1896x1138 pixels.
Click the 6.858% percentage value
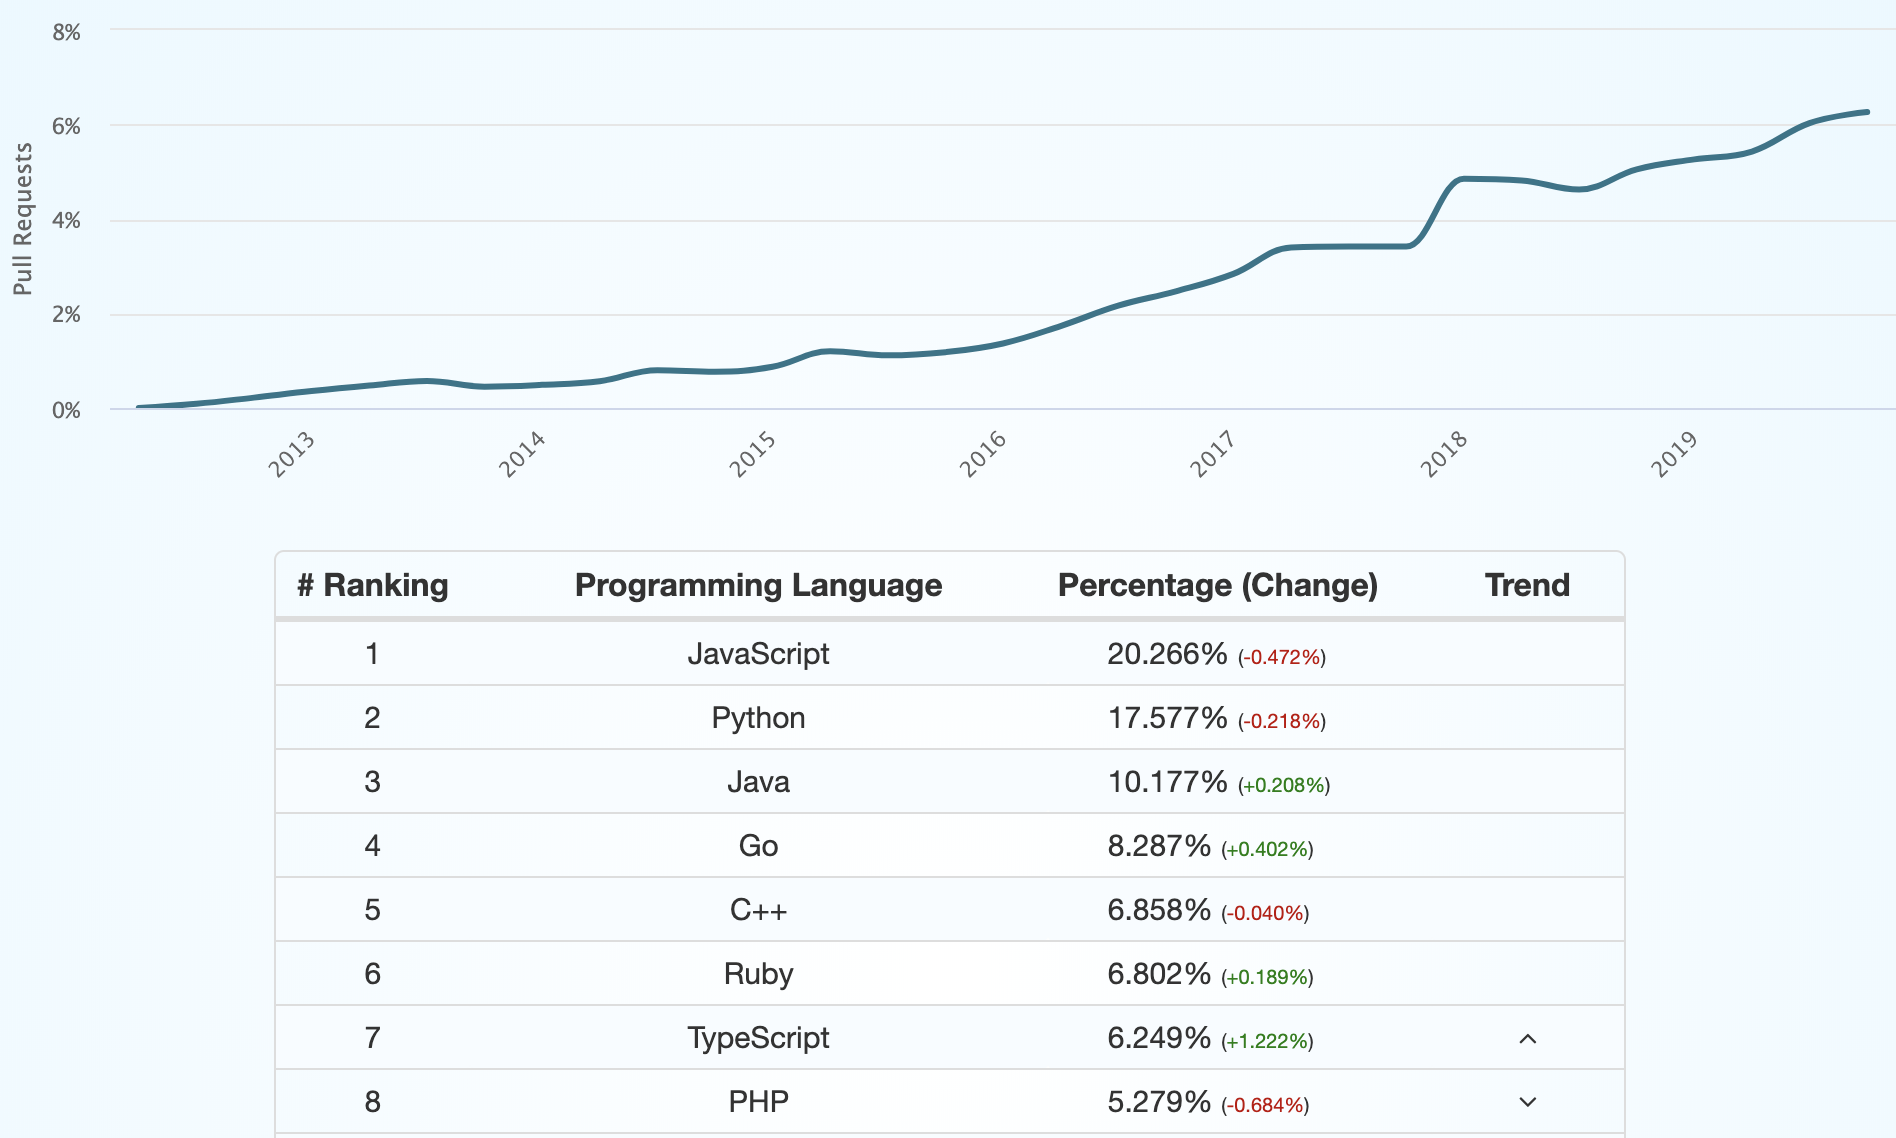point(1159,910)
